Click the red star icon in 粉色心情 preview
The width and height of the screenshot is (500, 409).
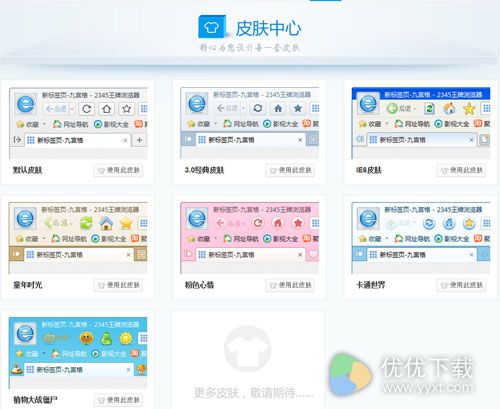298,223
